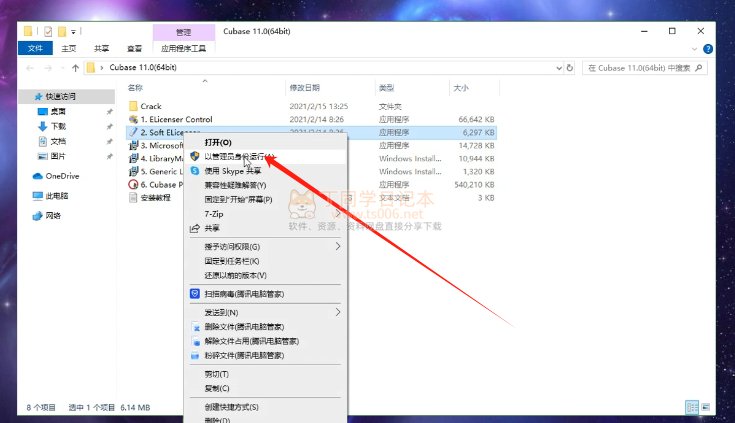Open the 查看 ribbon tab

tap(135, 48)
